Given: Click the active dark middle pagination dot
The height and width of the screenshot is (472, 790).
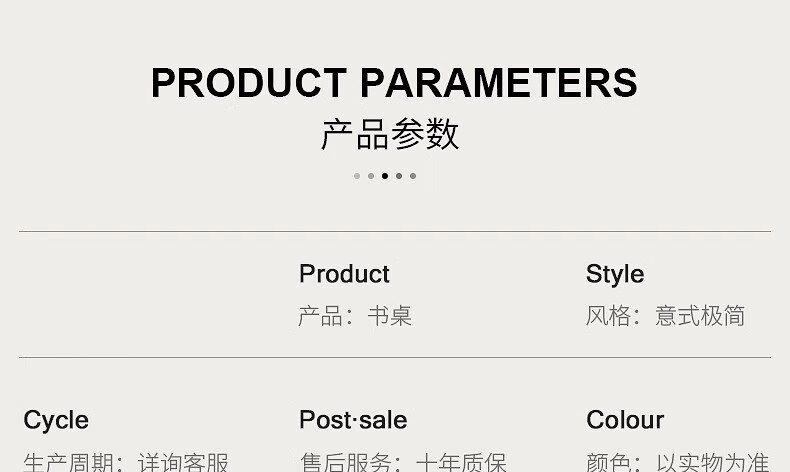Looking at the screenshot, I should pos(385,176).
